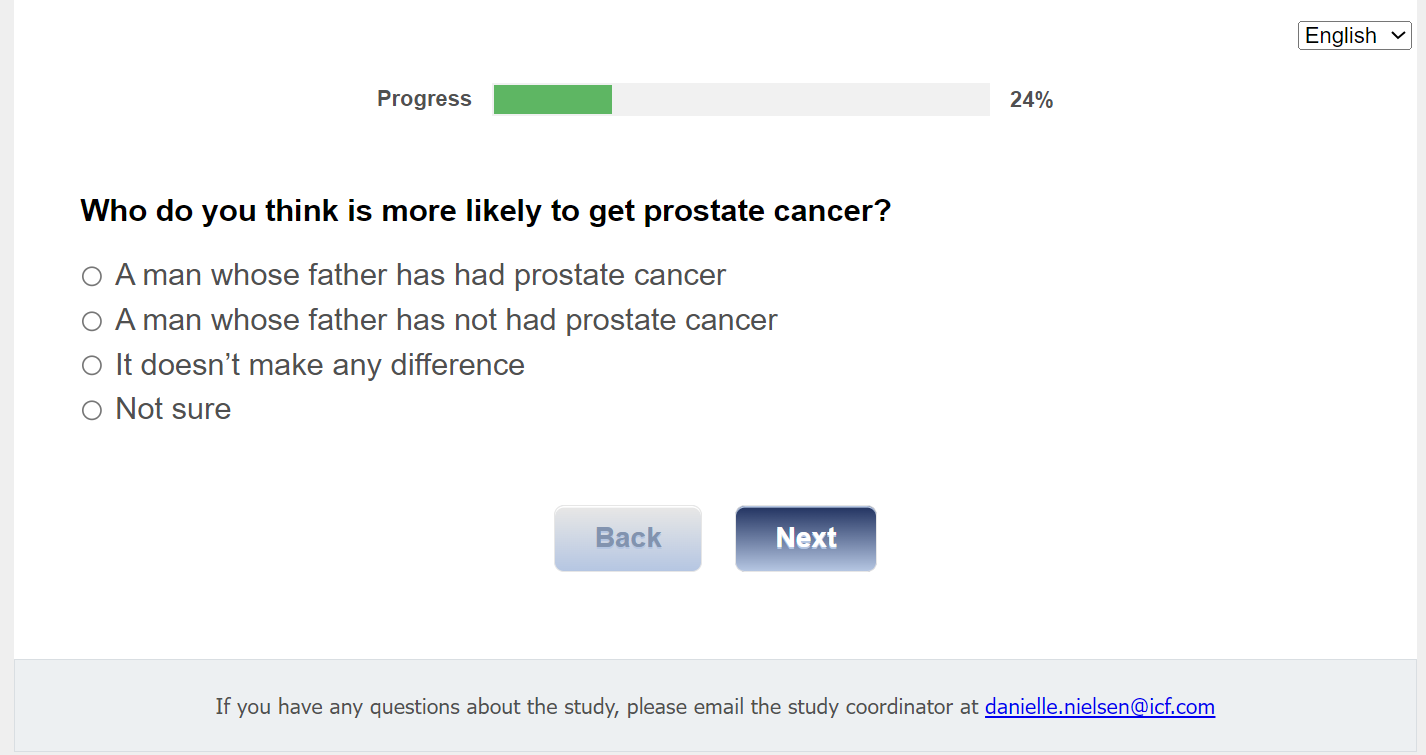This screenshot has width=1426, height=755.
Task: Click the 24% progress percentage
Action: 1031,100
